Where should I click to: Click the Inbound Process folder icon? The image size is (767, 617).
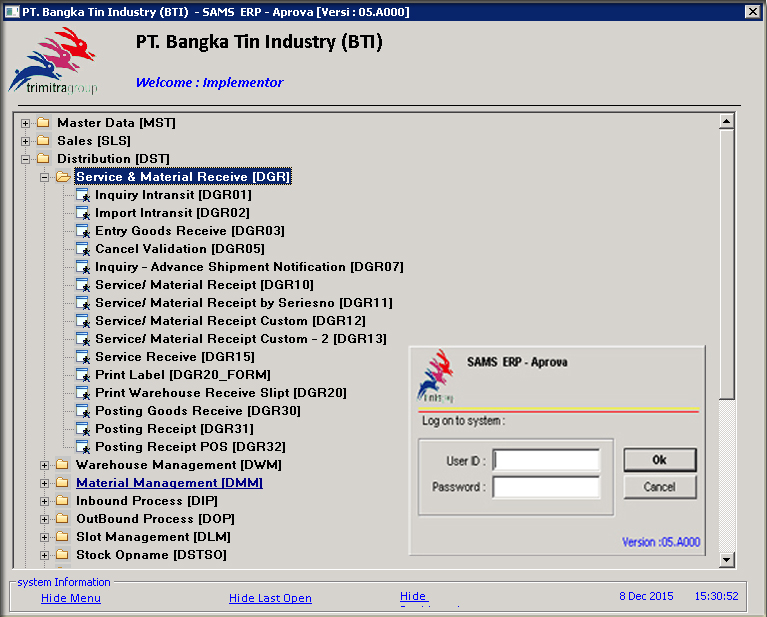[x=62, y=501]
